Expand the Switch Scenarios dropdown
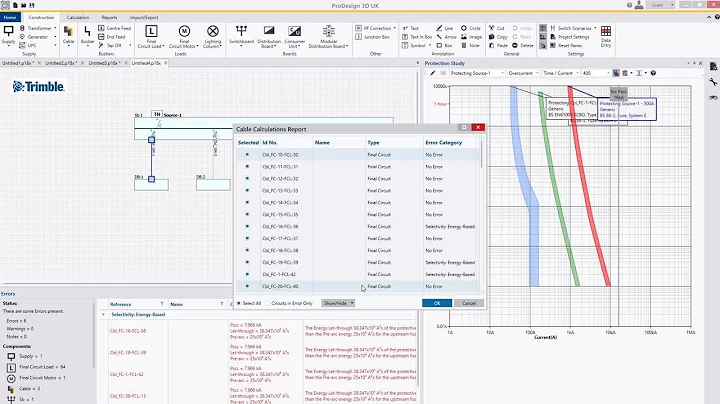720x404 pixels. [595, 28]
